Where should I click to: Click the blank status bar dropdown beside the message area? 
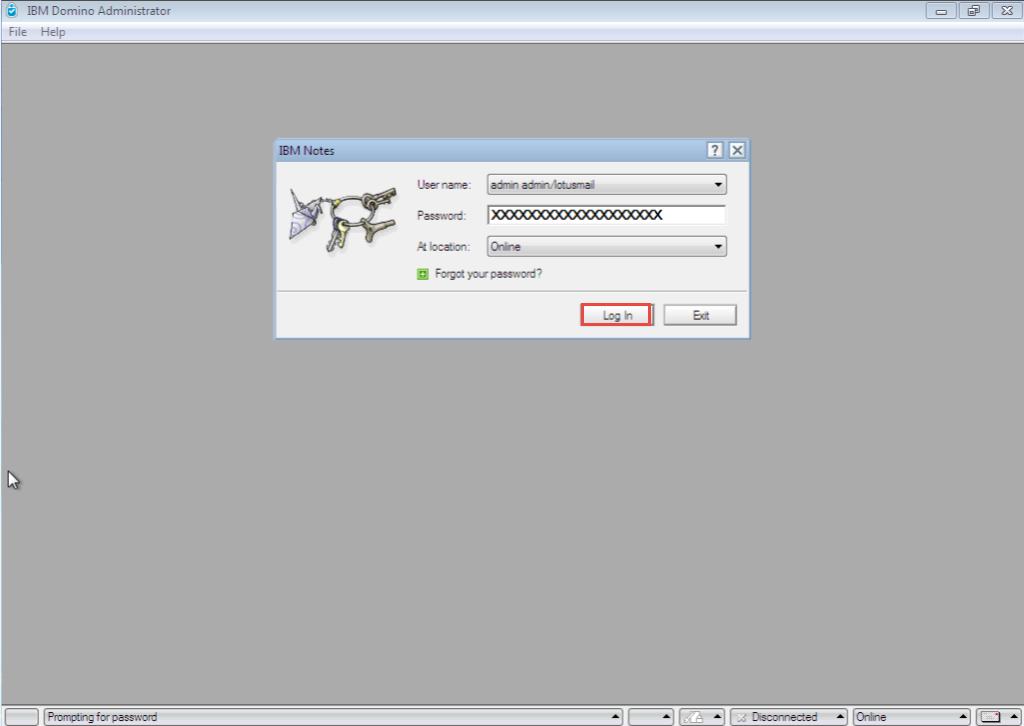click(x=650, y=717)
